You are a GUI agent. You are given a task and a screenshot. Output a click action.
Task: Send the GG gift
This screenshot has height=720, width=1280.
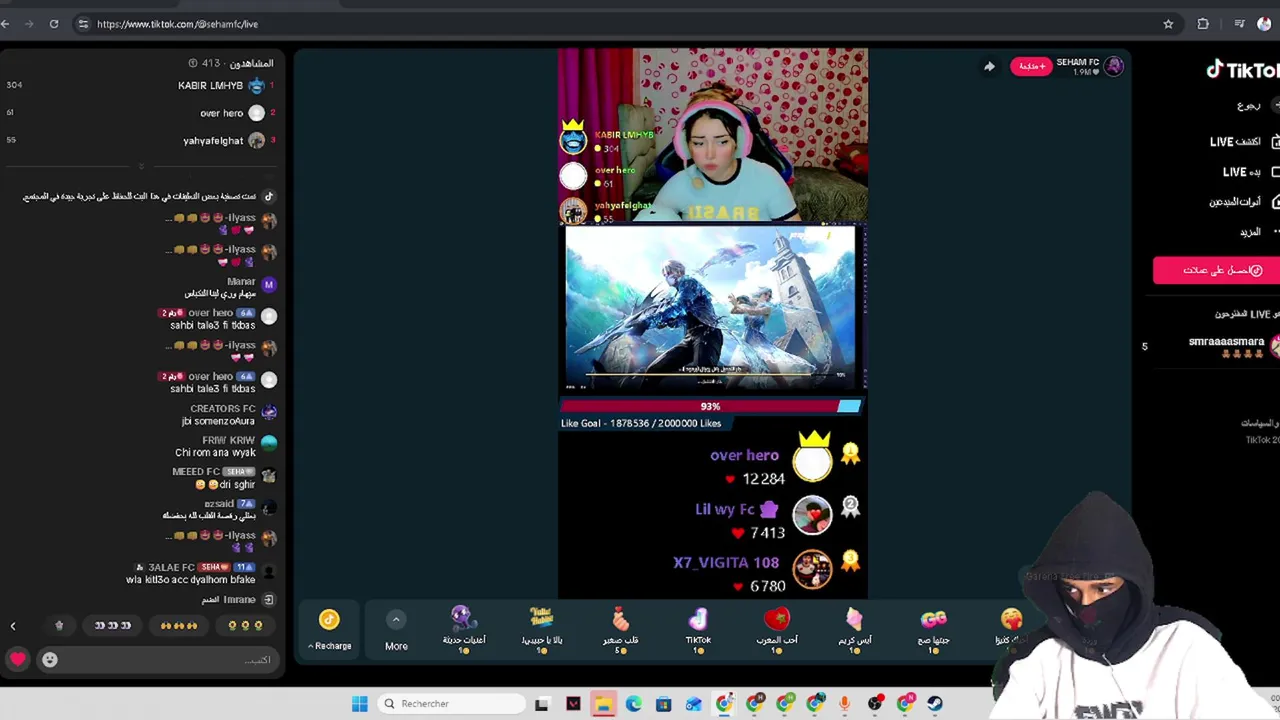[x=933, y=628]
